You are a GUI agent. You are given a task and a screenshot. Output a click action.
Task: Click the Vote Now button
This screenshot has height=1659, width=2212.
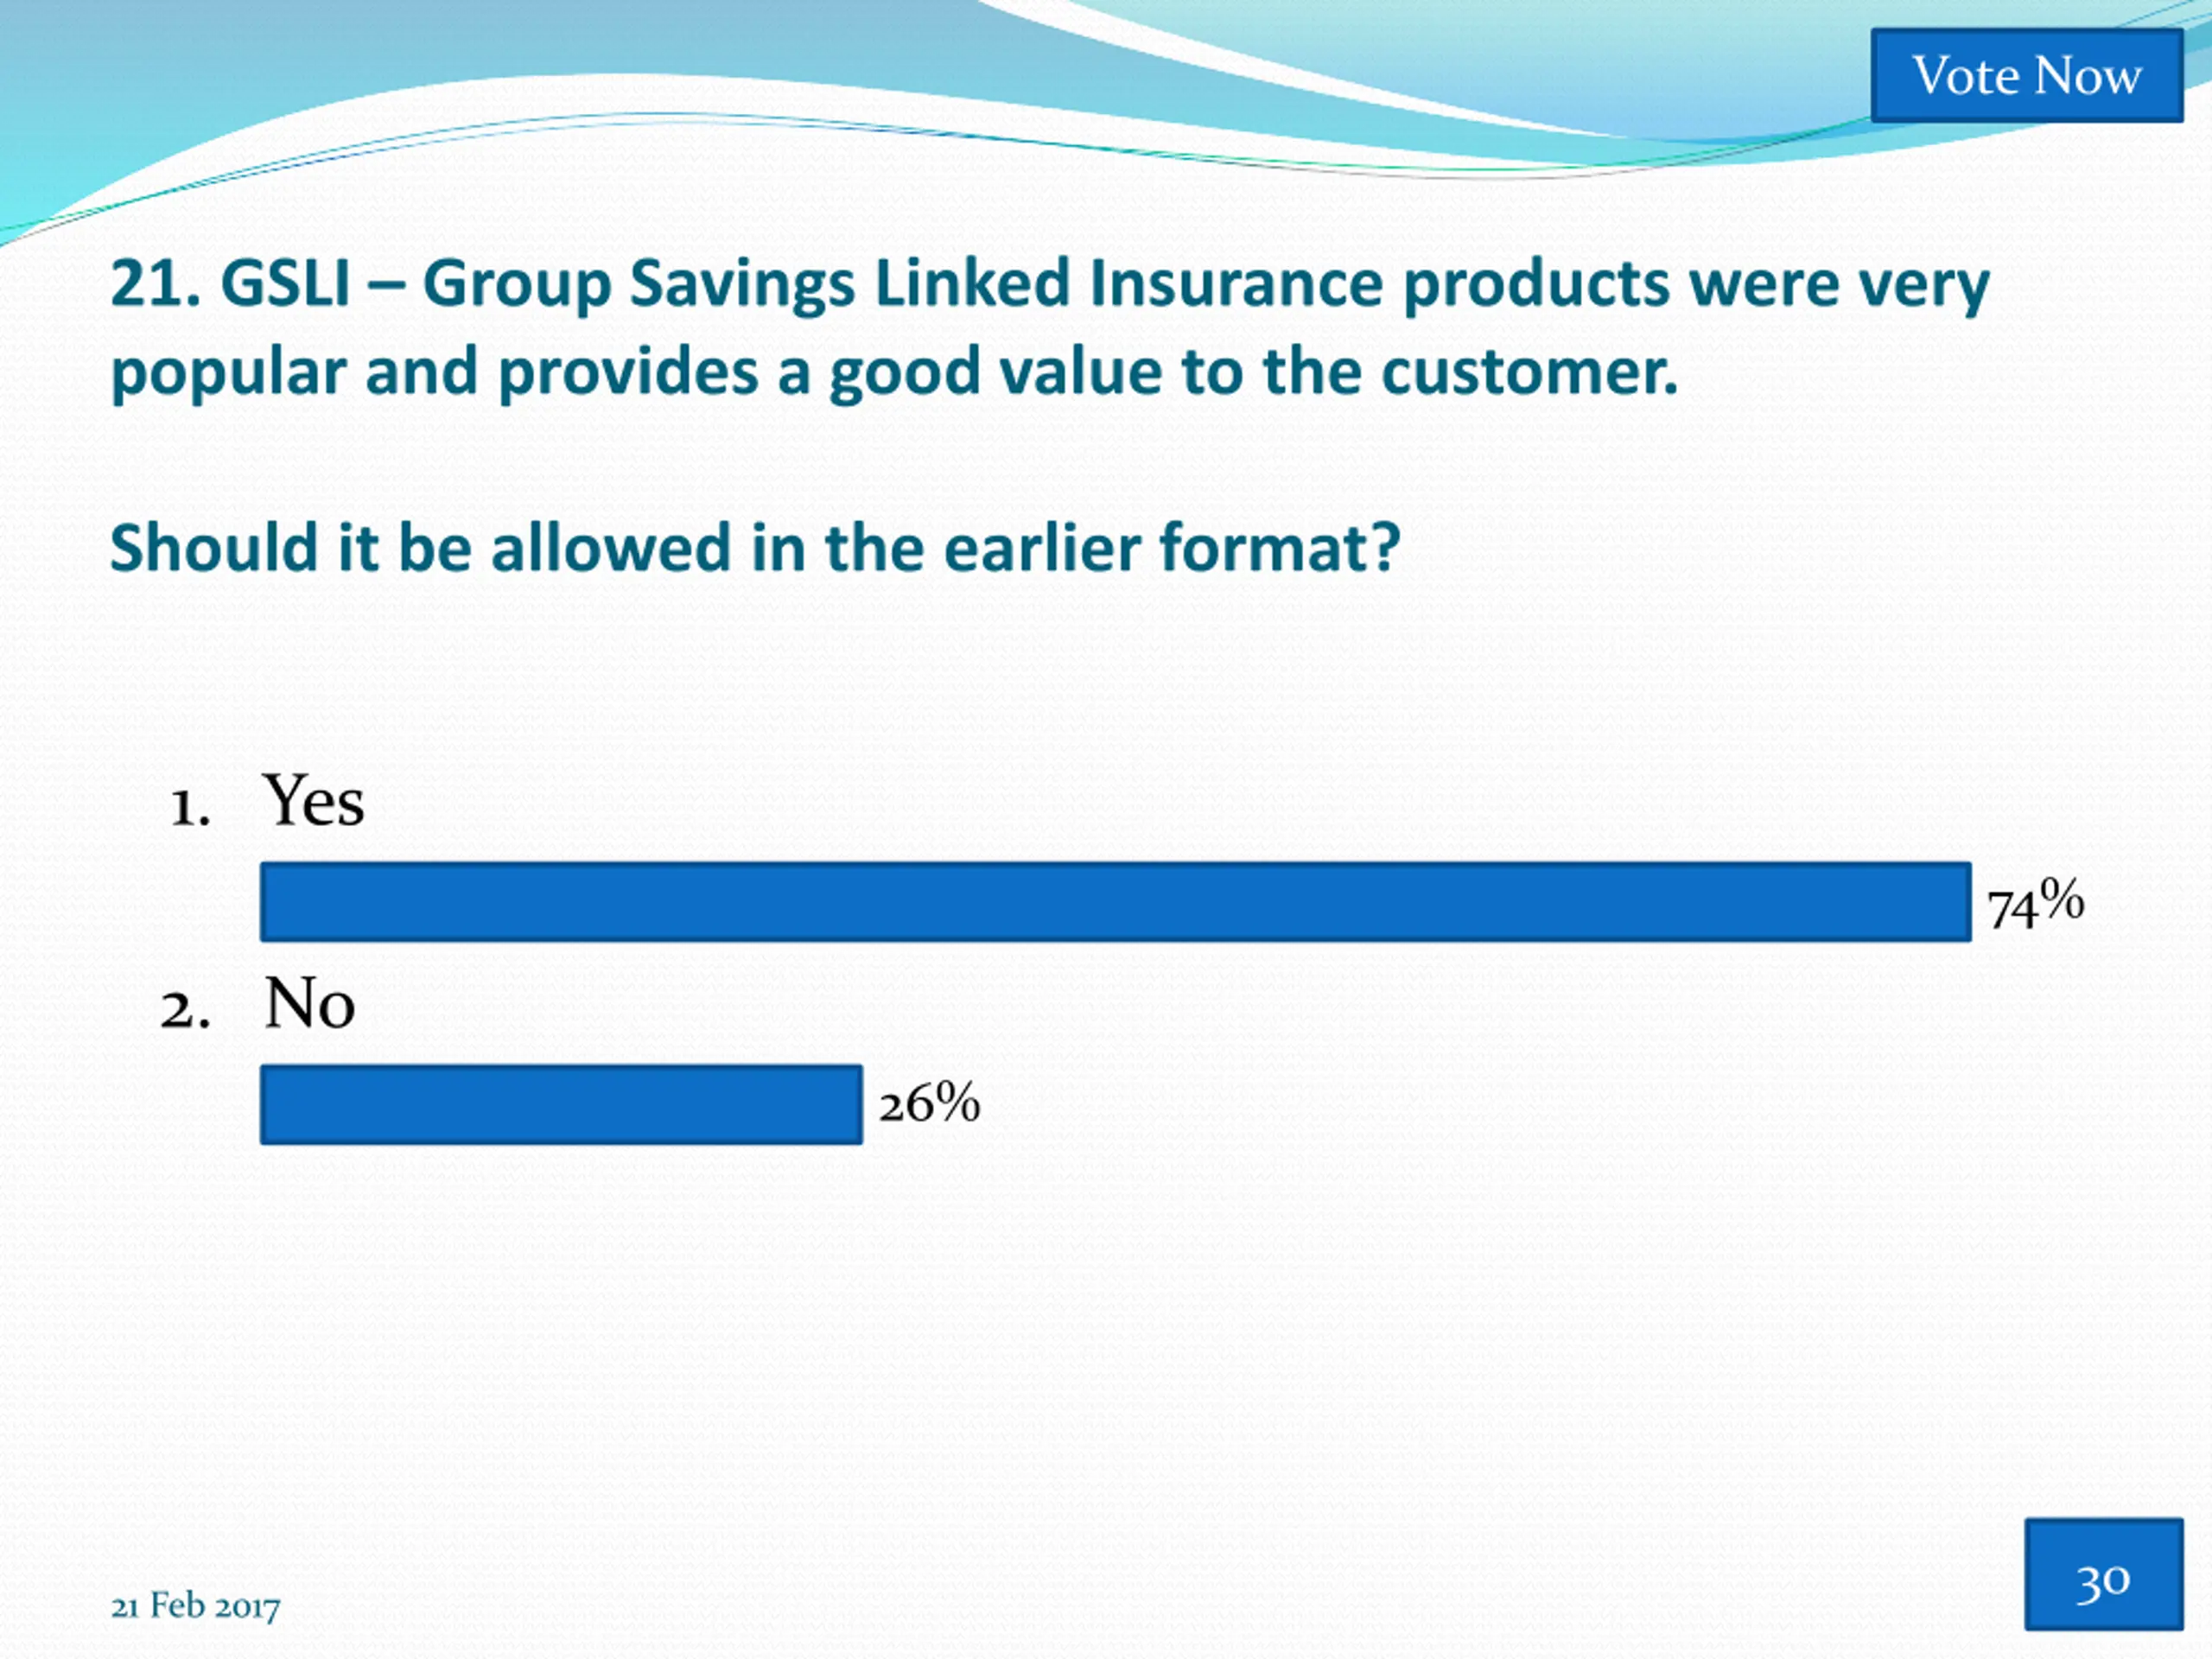[2027, 76]
